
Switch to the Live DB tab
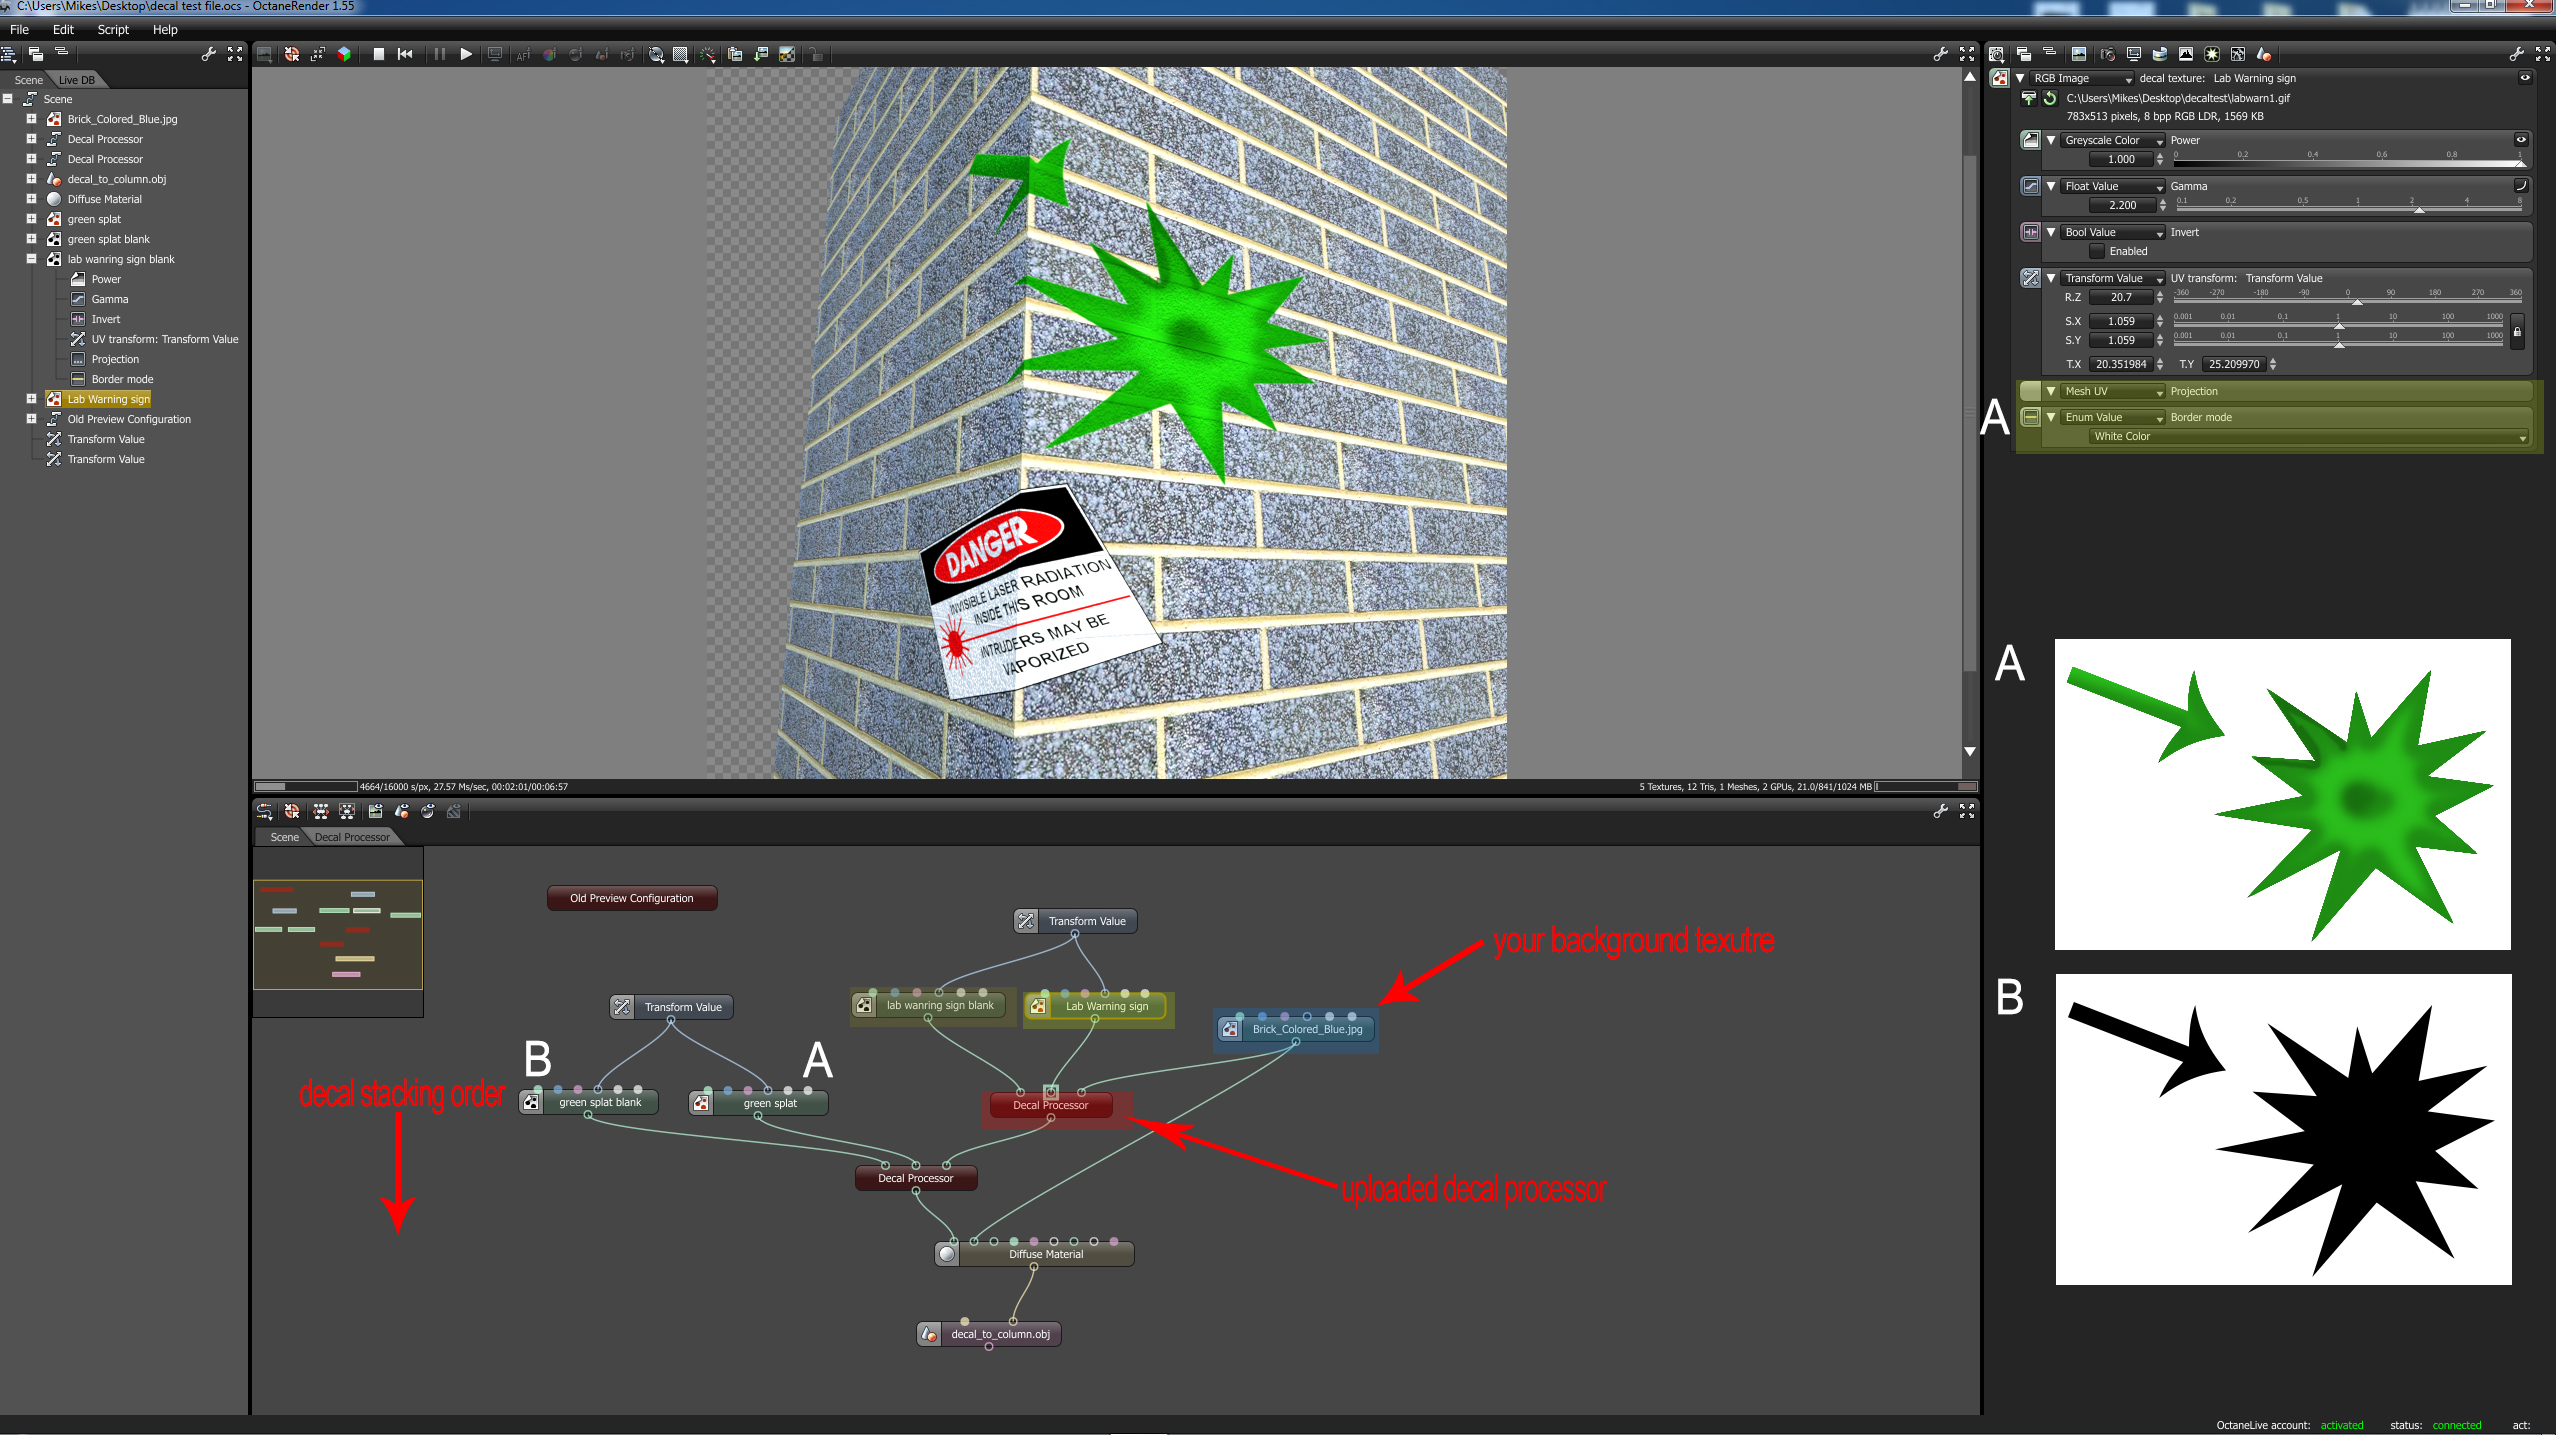click(76, 80)
